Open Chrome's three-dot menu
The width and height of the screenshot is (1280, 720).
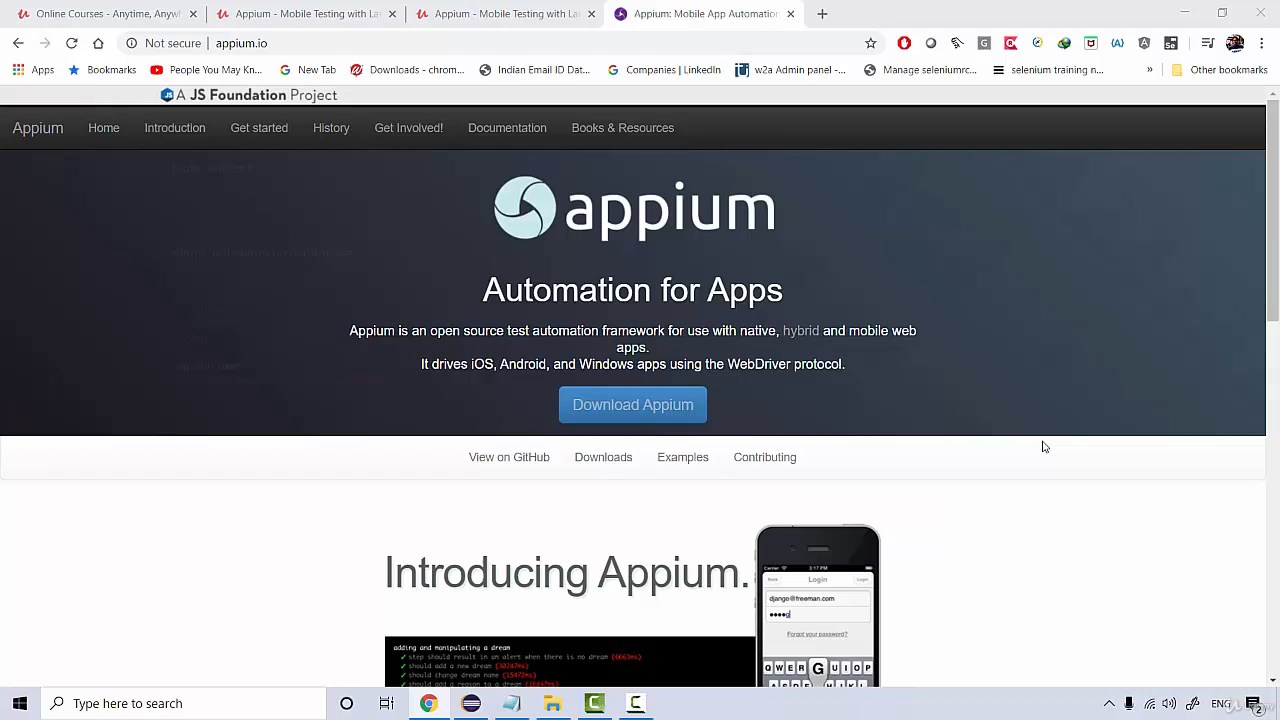click(1262, 43)
